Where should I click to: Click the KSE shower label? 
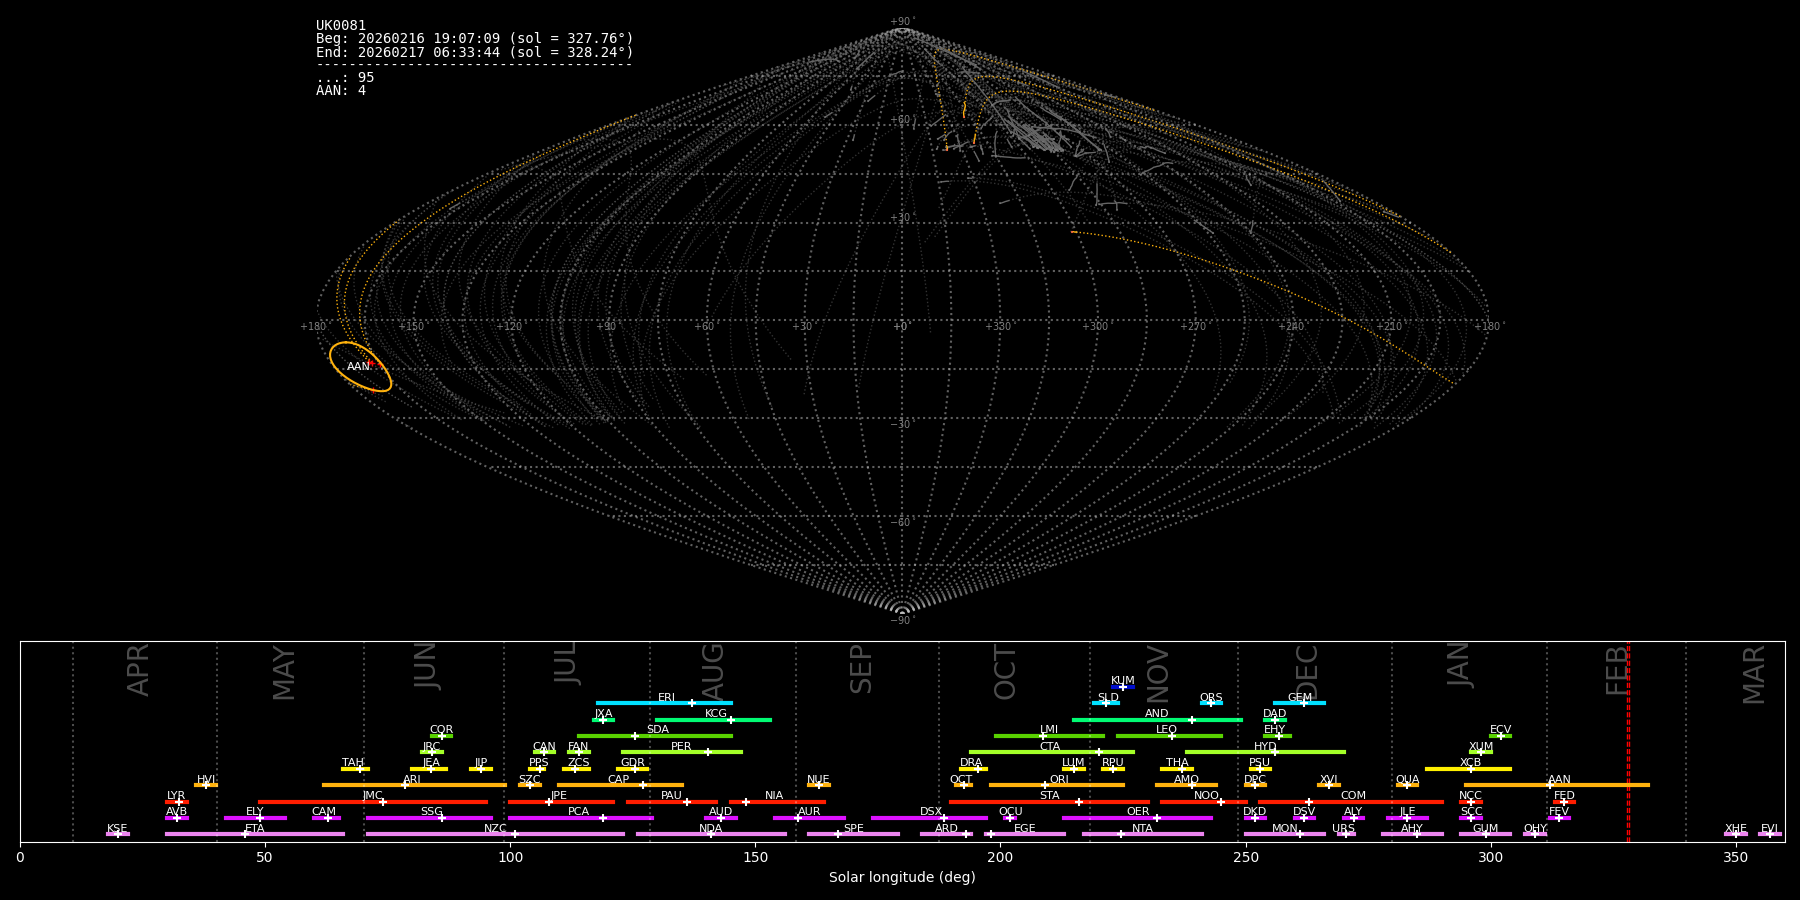(117, 829)
